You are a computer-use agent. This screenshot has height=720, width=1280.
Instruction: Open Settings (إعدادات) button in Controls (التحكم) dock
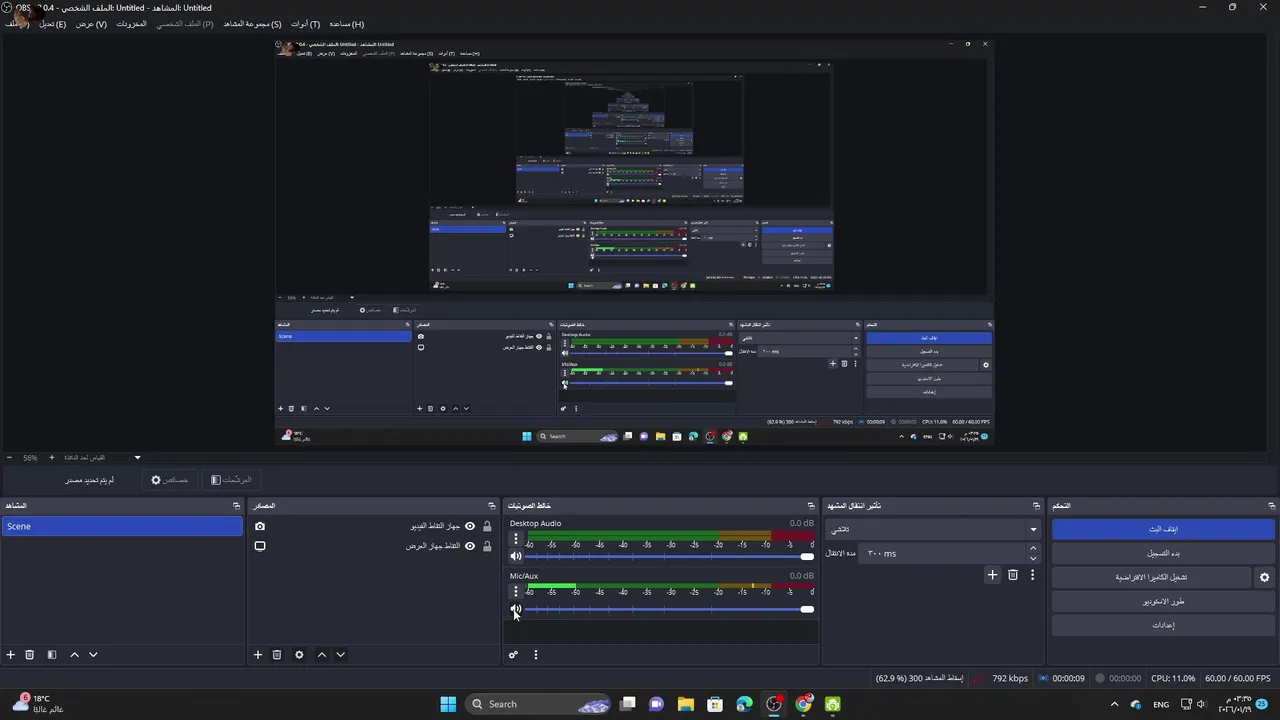coord(1163,625)
